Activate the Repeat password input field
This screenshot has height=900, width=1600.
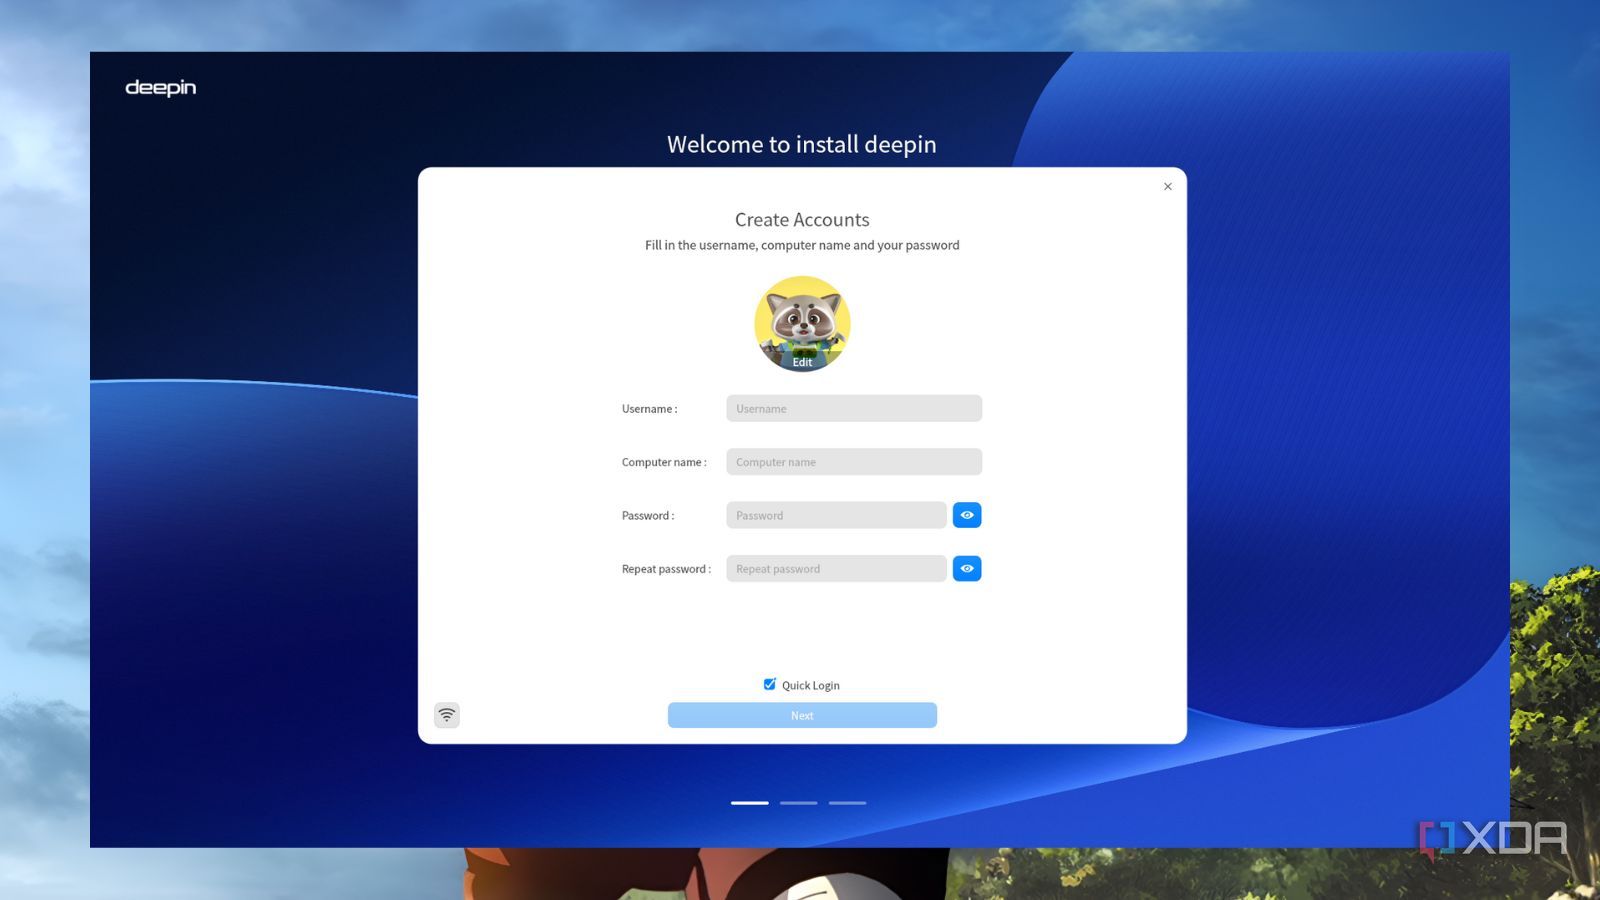click(837, 569)
